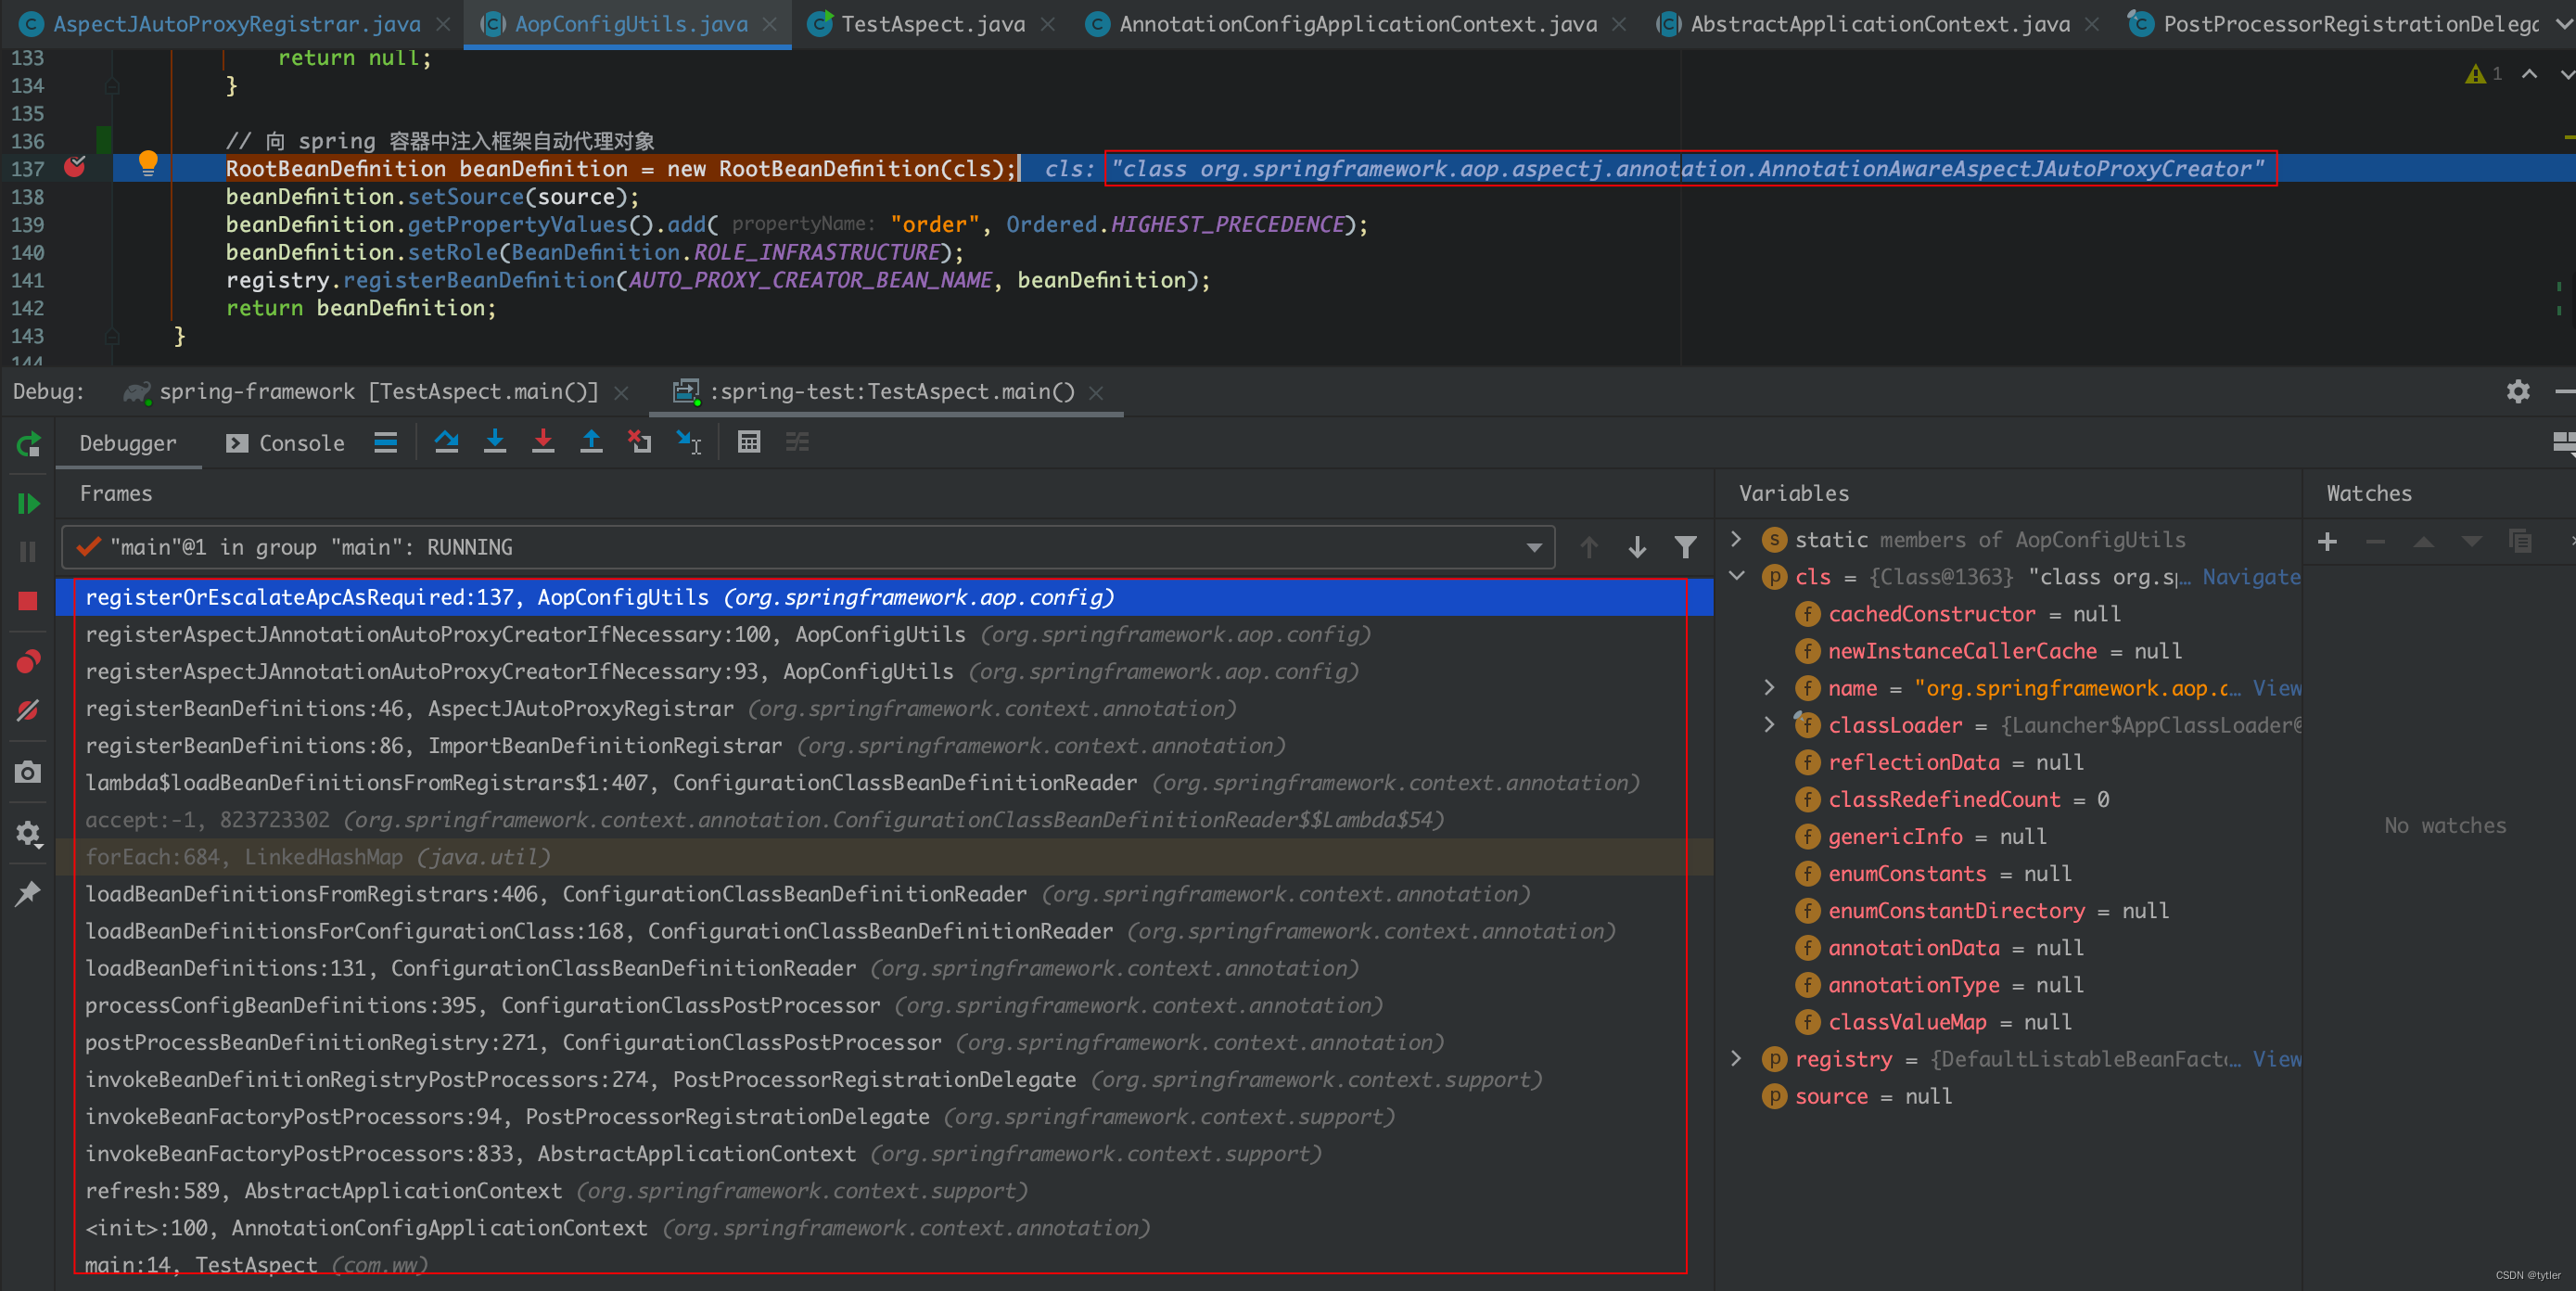Open View Breakpoints from left sidebar
This screenshot has width=2576, height=1291.
pos(28,662)
